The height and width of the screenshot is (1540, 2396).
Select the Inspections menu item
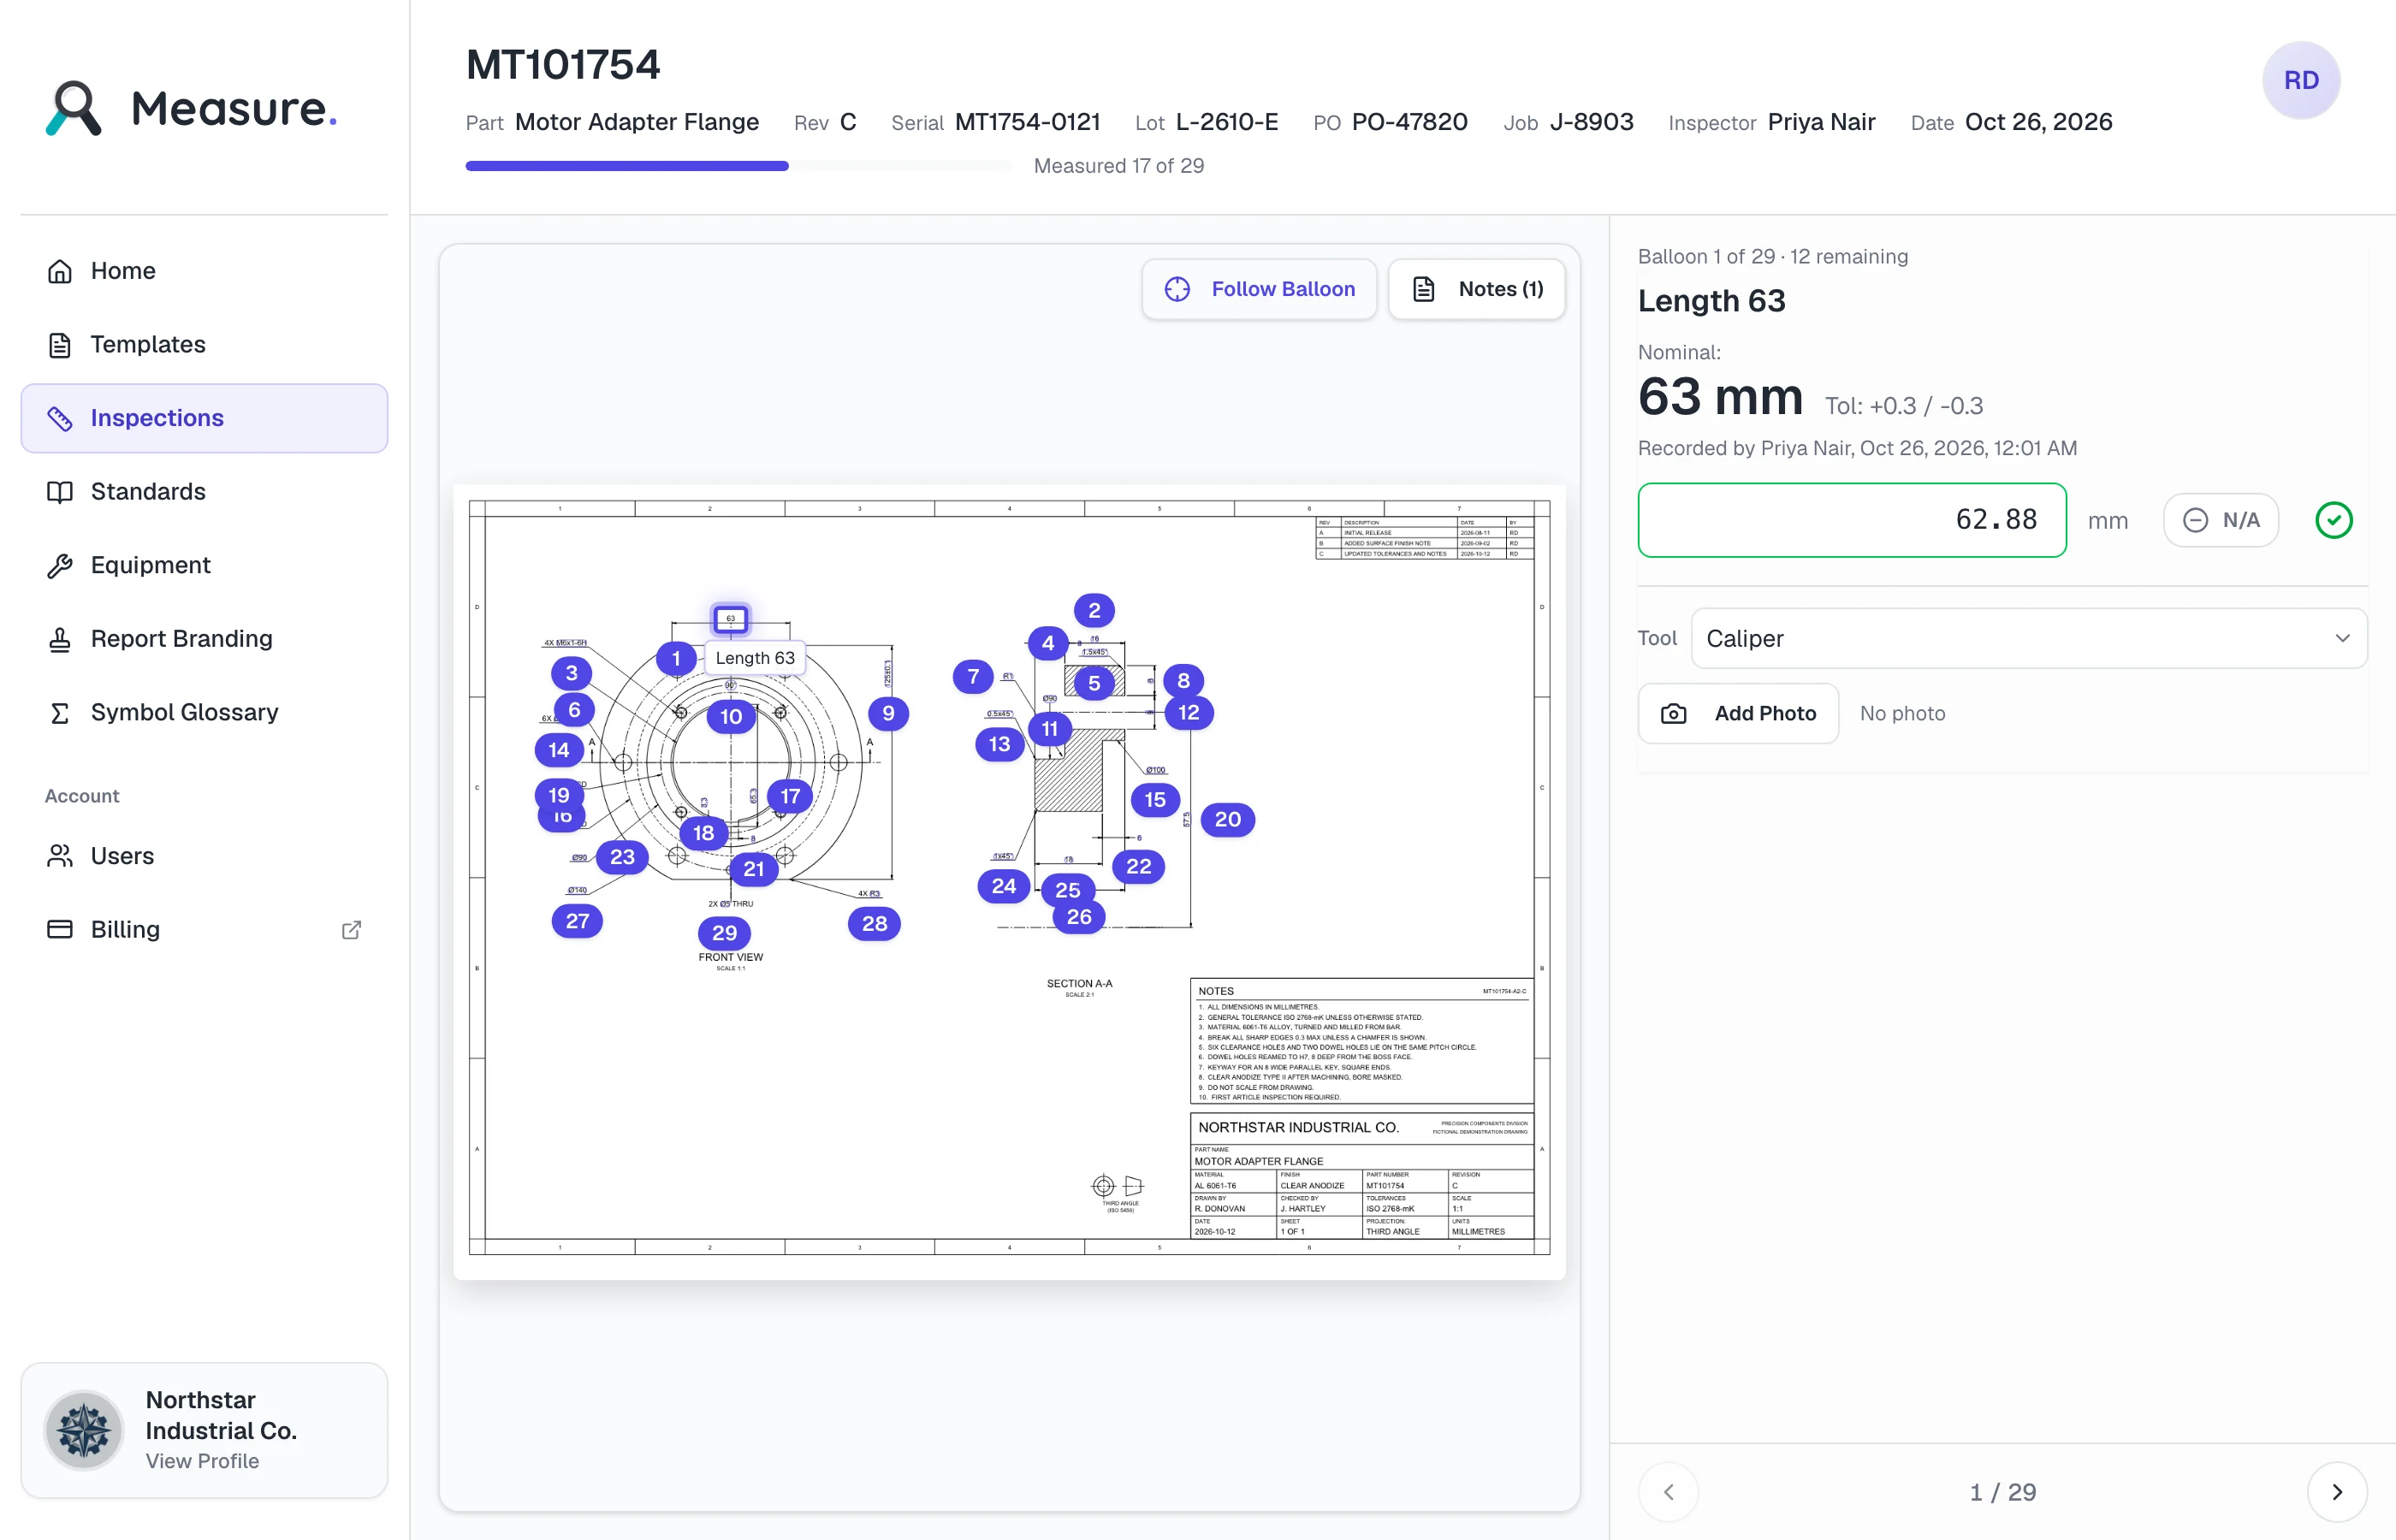pos(204,418)
